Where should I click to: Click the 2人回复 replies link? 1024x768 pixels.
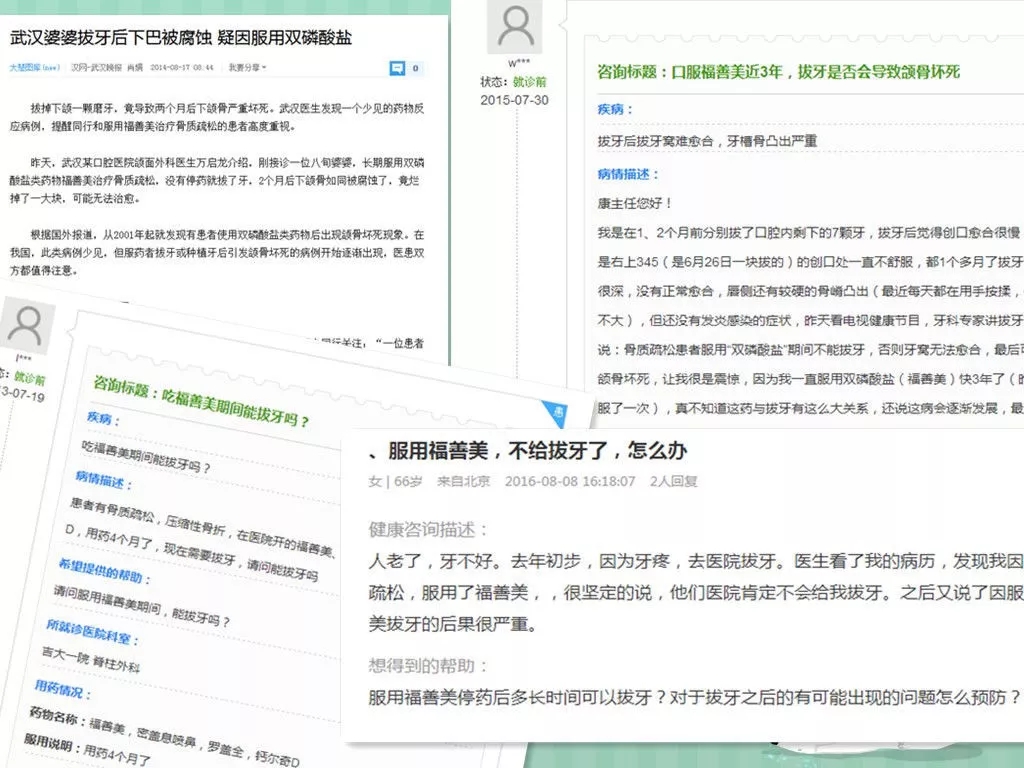point(676,482)
